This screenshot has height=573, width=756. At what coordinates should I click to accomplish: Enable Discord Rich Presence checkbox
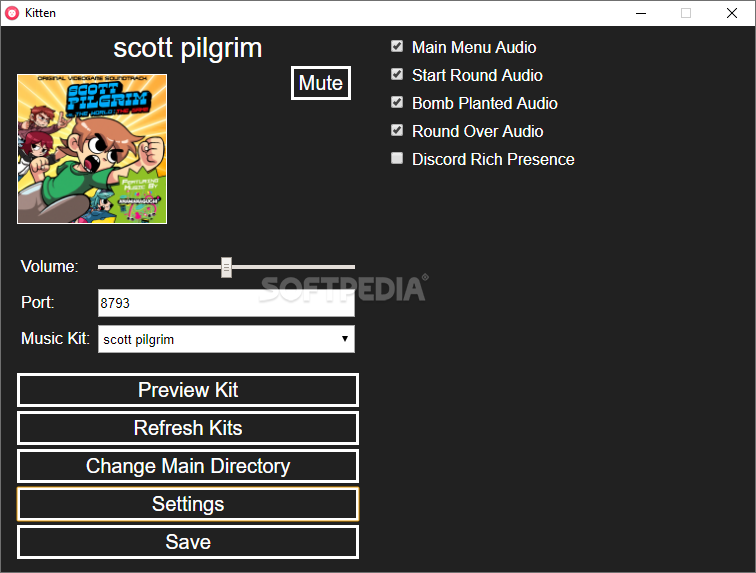(397, 158)
